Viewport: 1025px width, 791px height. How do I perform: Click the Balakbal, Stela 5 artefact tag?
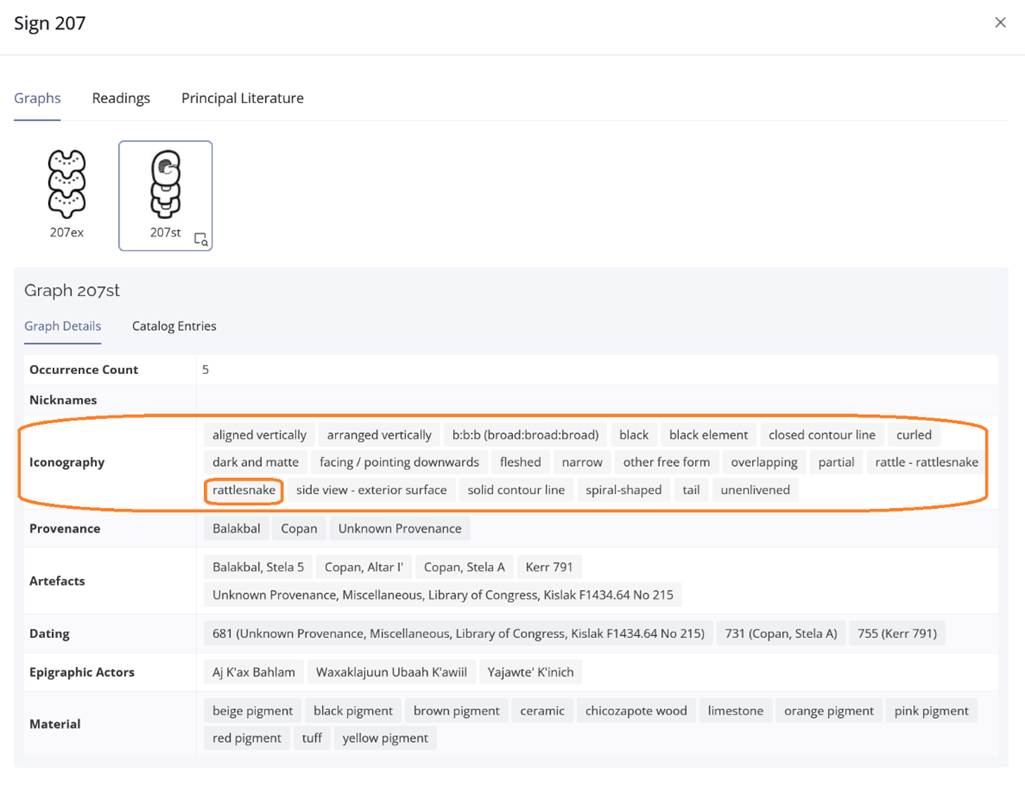point(258,567)
